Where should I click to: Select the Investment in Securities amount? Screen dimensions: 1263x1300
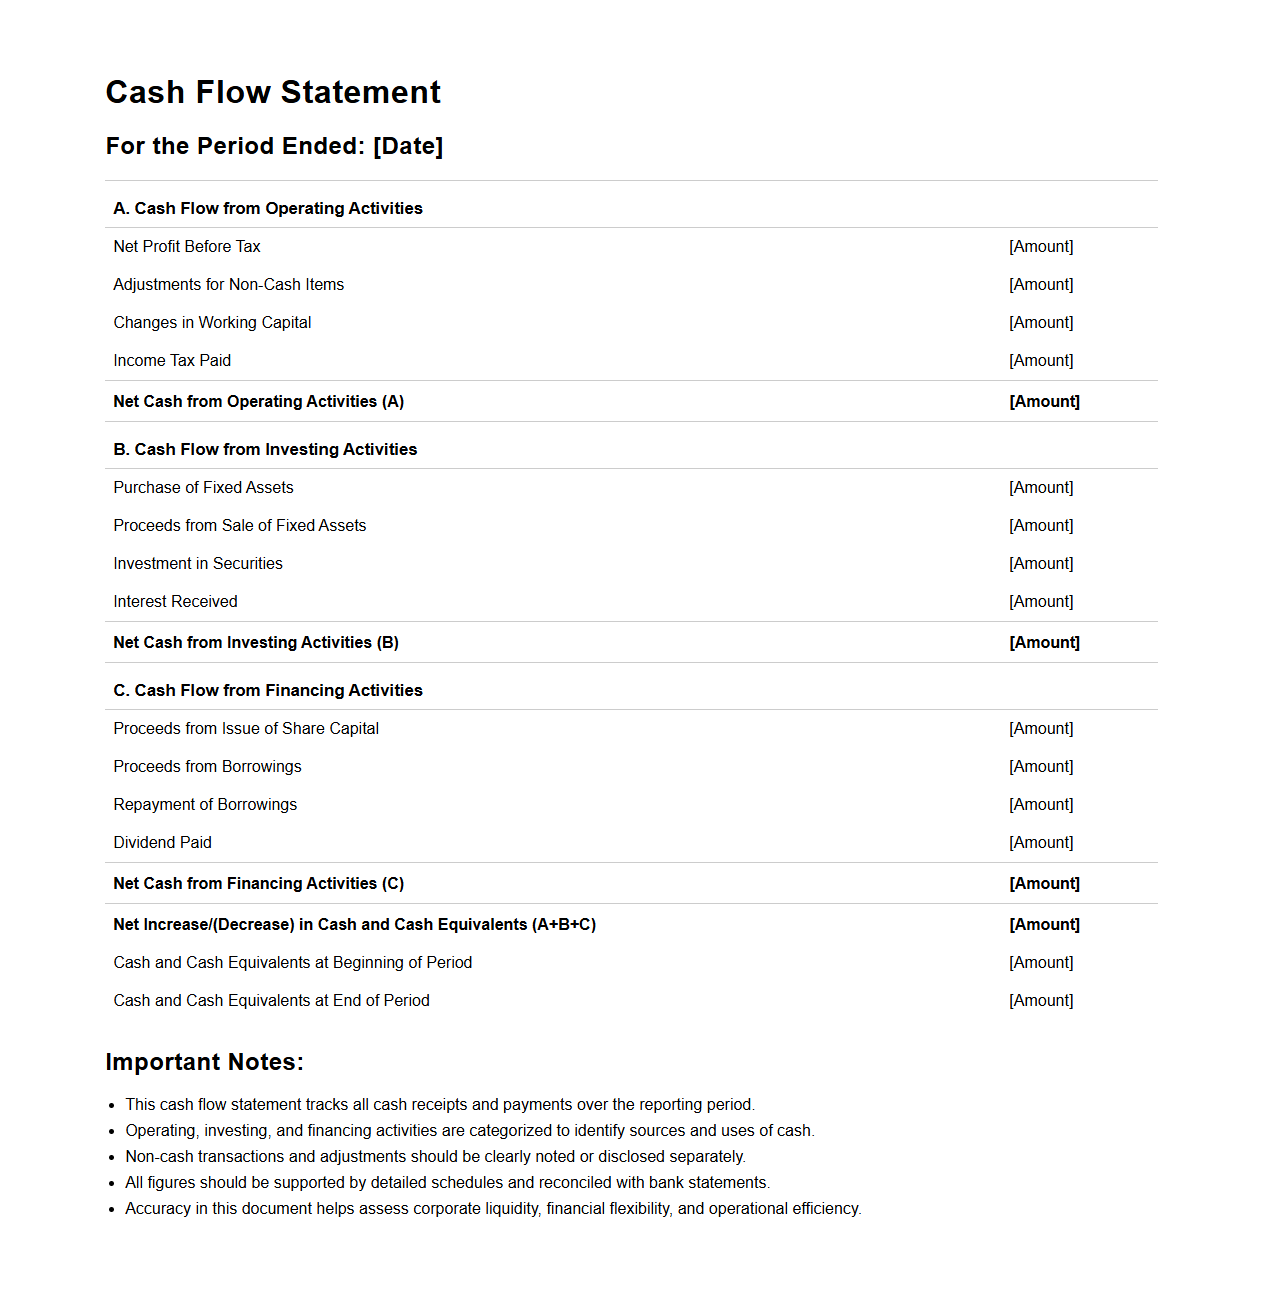[x=1041, y=563]
